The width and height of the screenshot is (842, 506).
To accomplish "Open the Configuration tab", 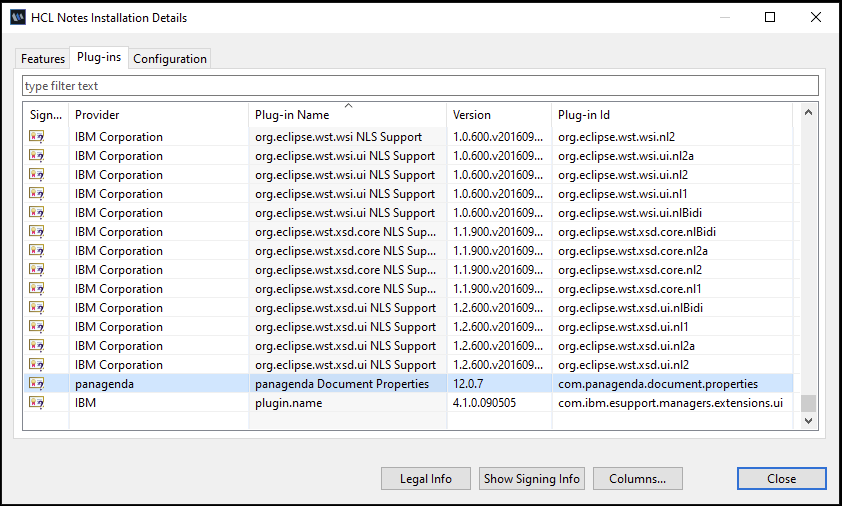I will tap(170, 59).
